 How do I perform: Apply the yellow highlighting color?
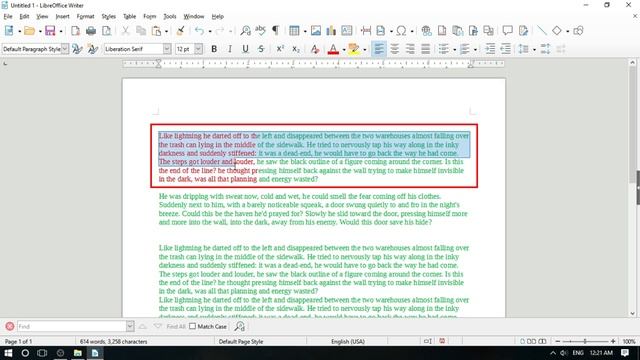[354, 49]
